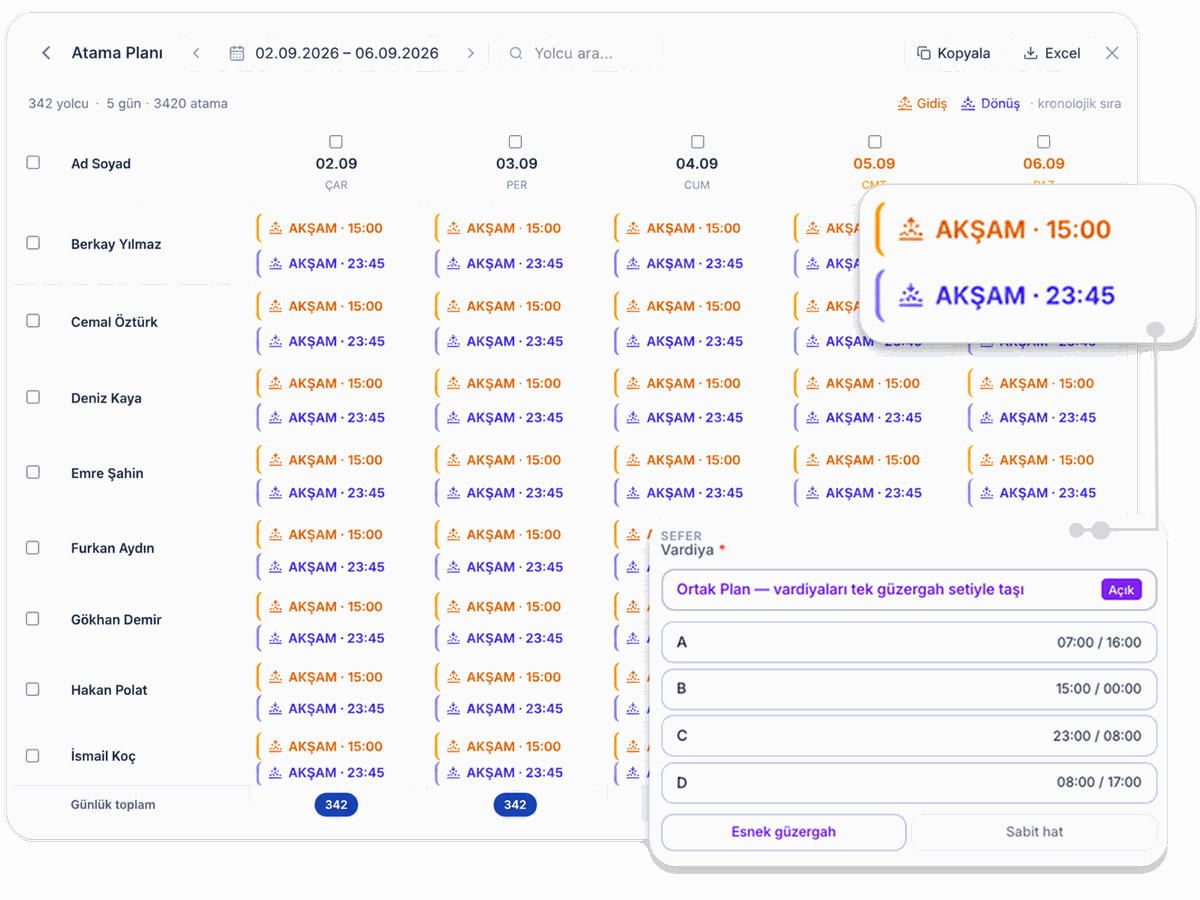This screenshot has width=1200, height=900.
Task: Click Cemal Öztürk's 04.09 departure icon
Action: (x=633, y=306)
